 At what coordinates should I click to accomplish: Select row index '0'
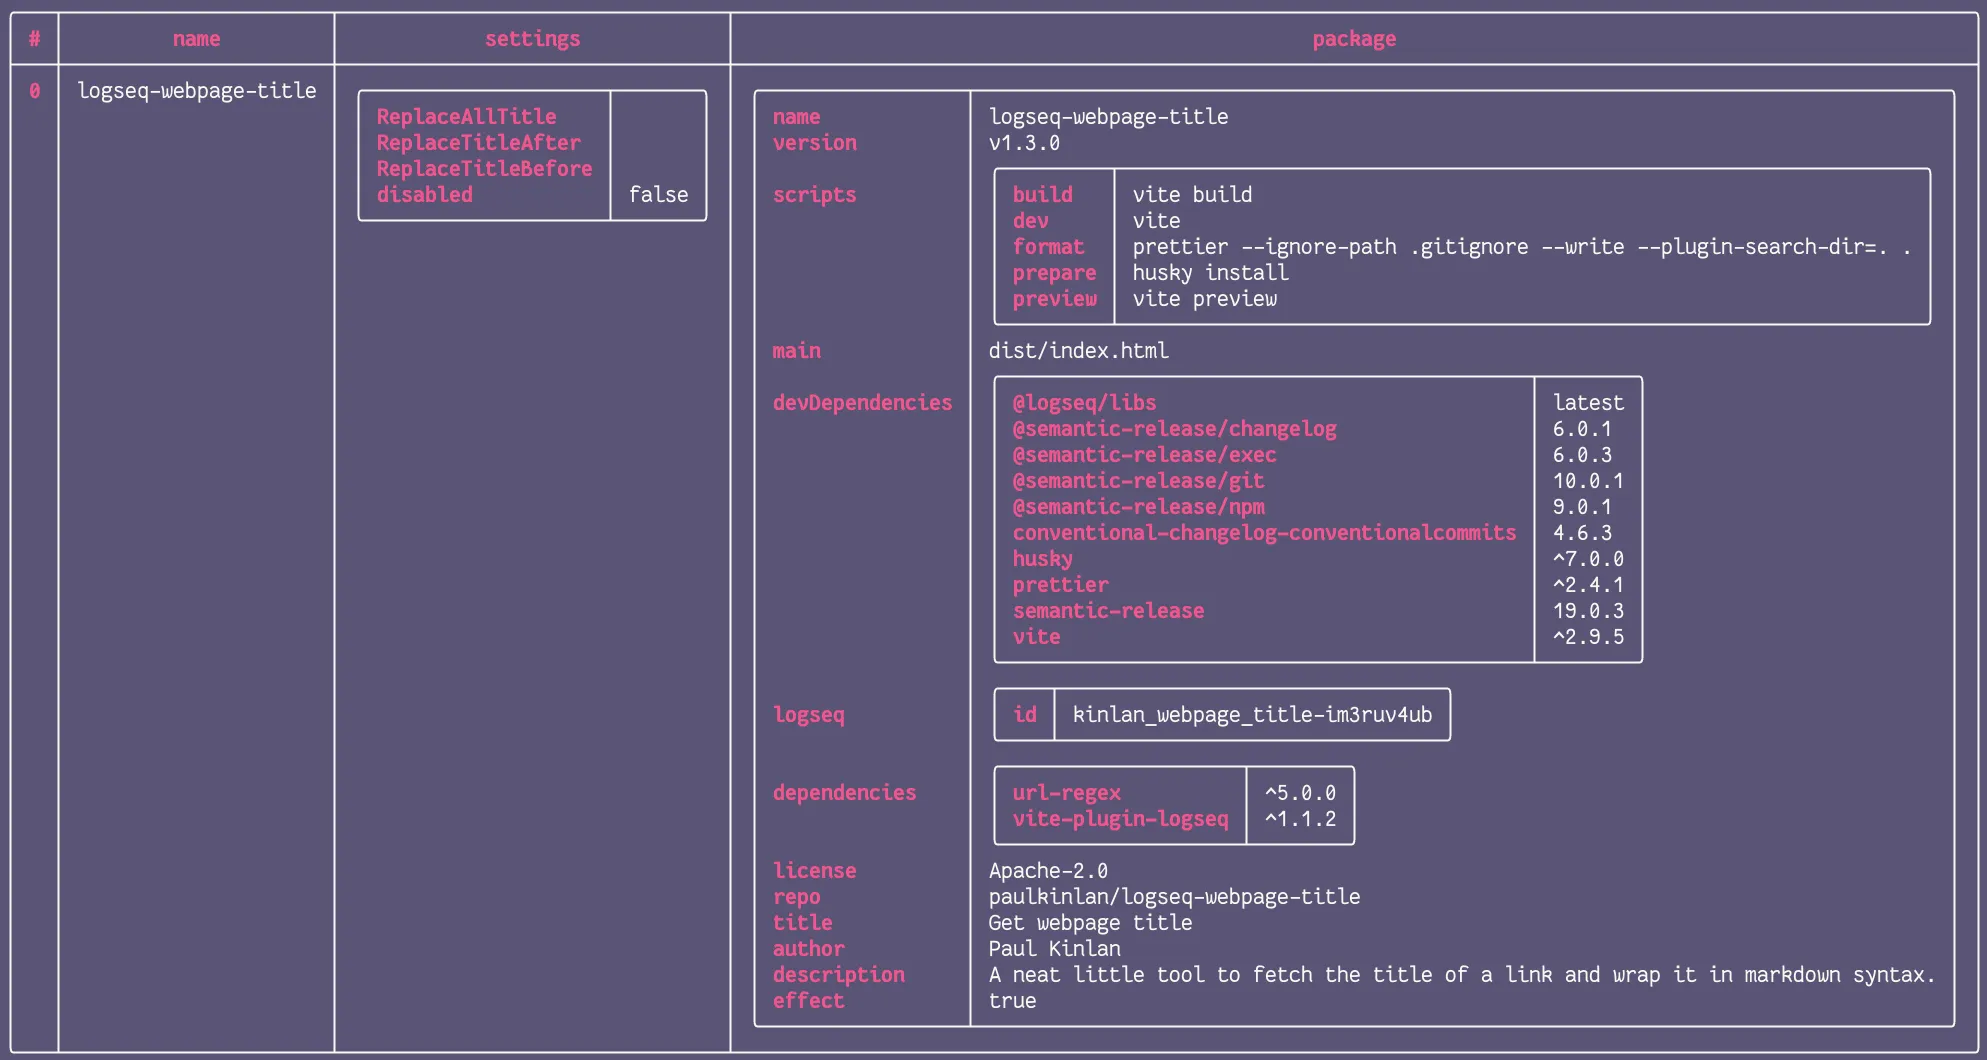click(34, 91)
